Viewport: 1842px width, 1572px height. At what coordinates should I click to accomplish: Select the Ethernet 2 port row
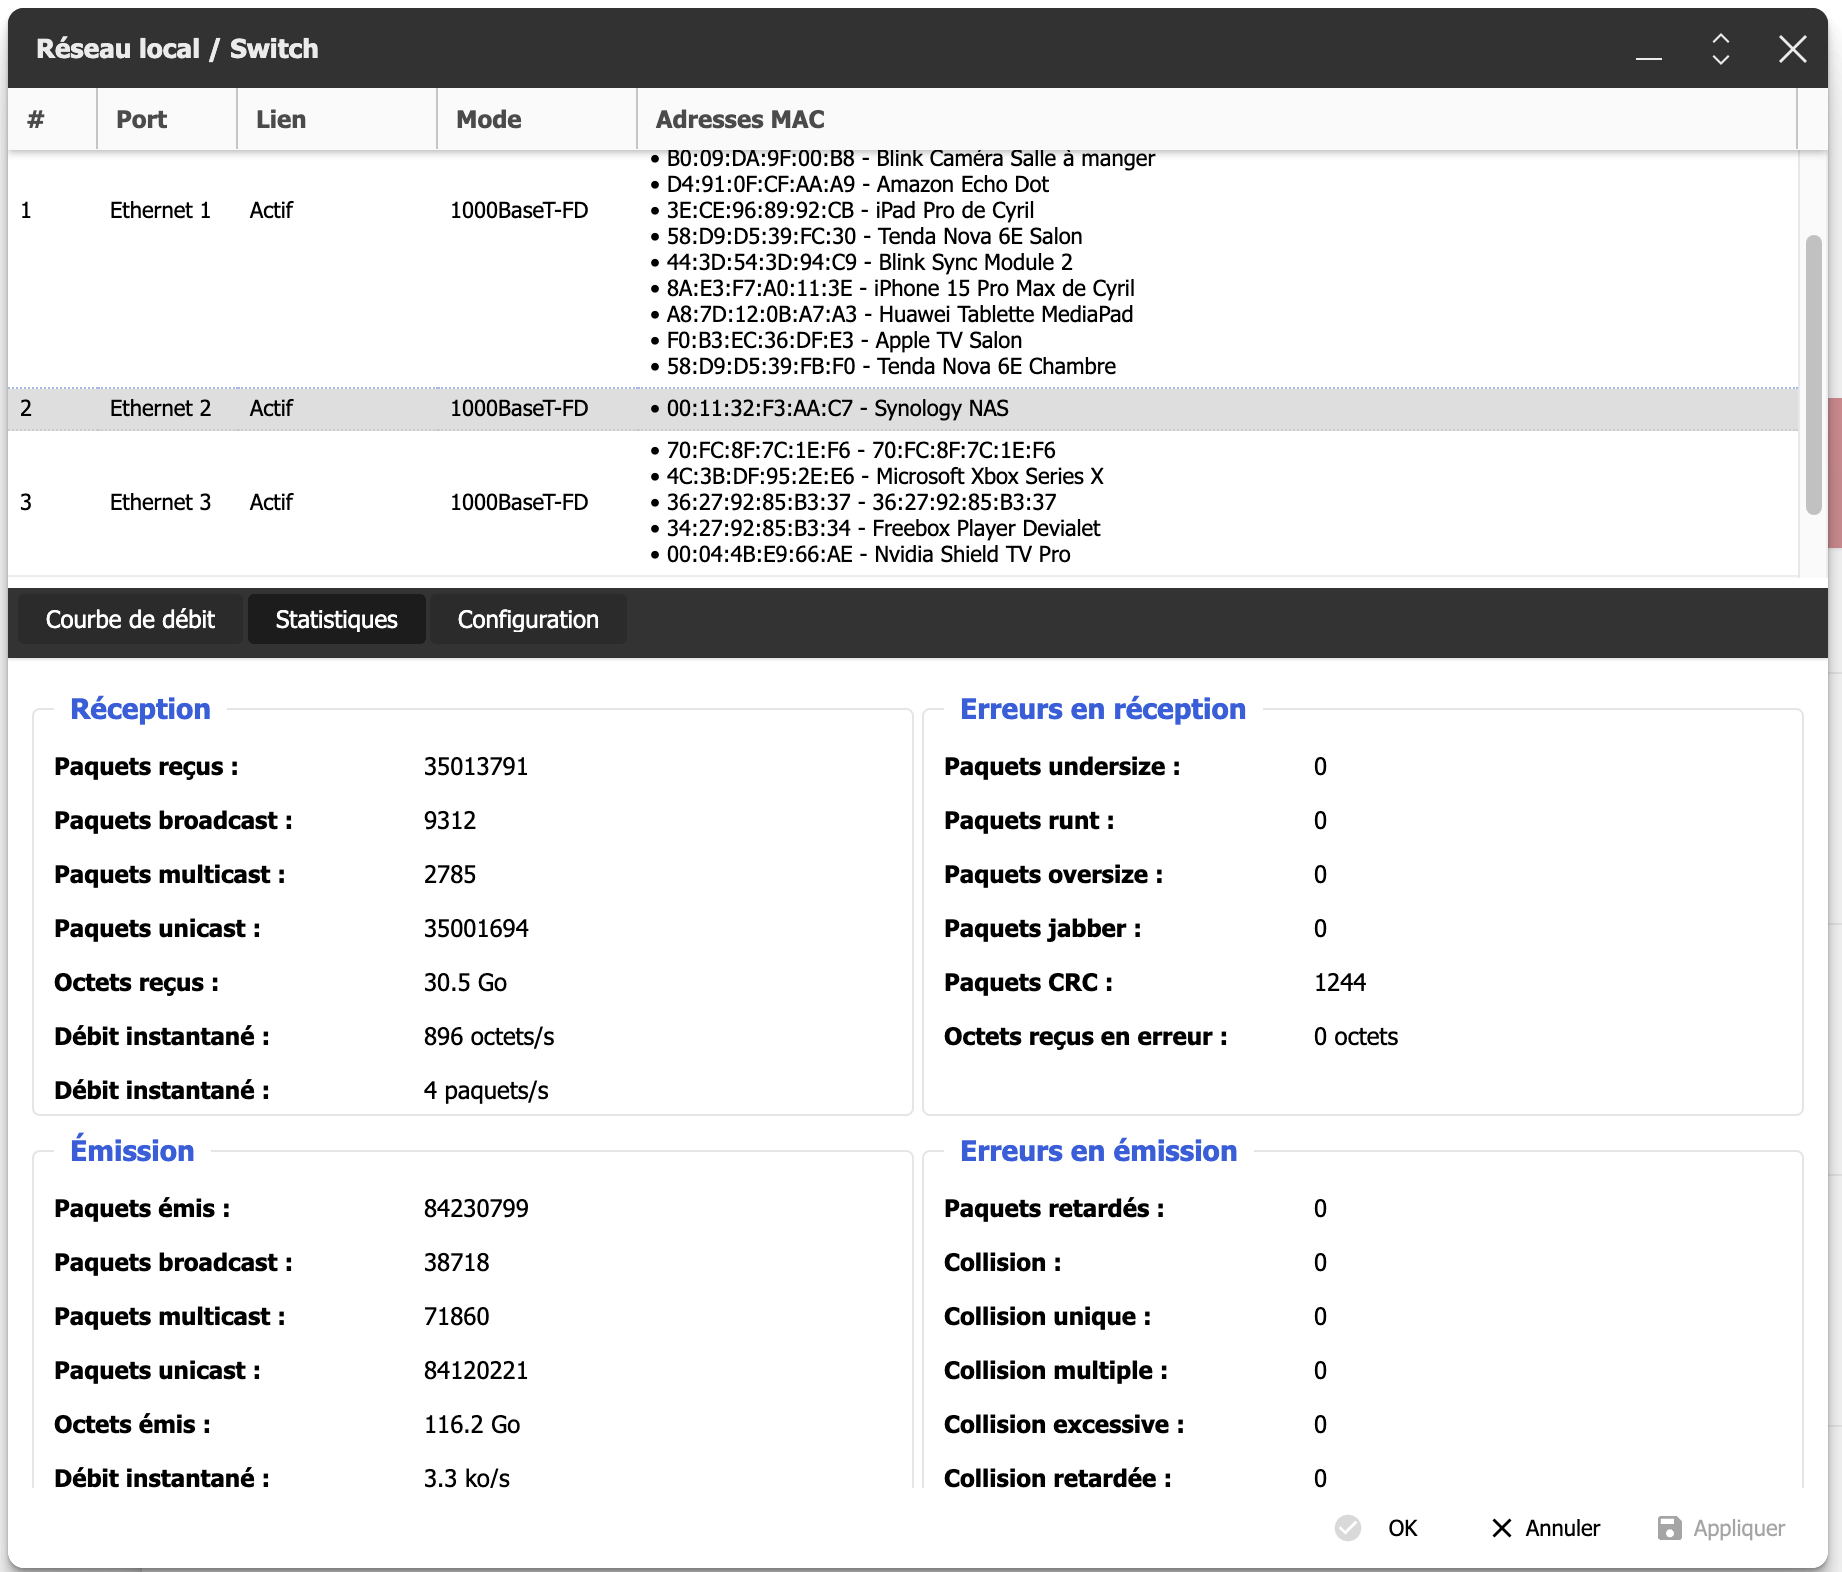903,408
